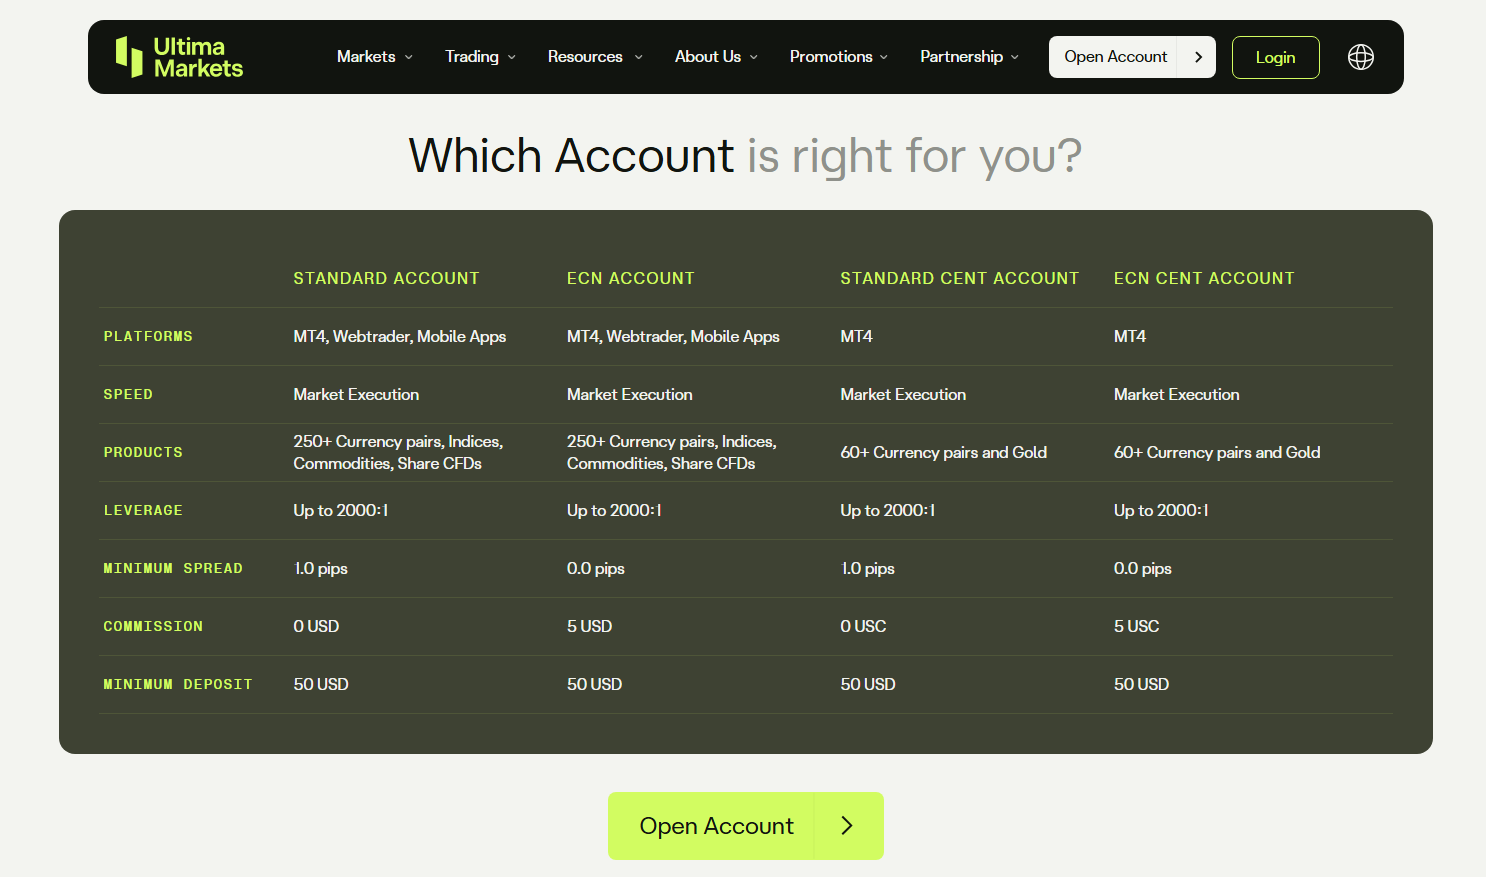
Task: Click ECN Cent 0.0 pips spread
Action: click(x=1143, y=568)
